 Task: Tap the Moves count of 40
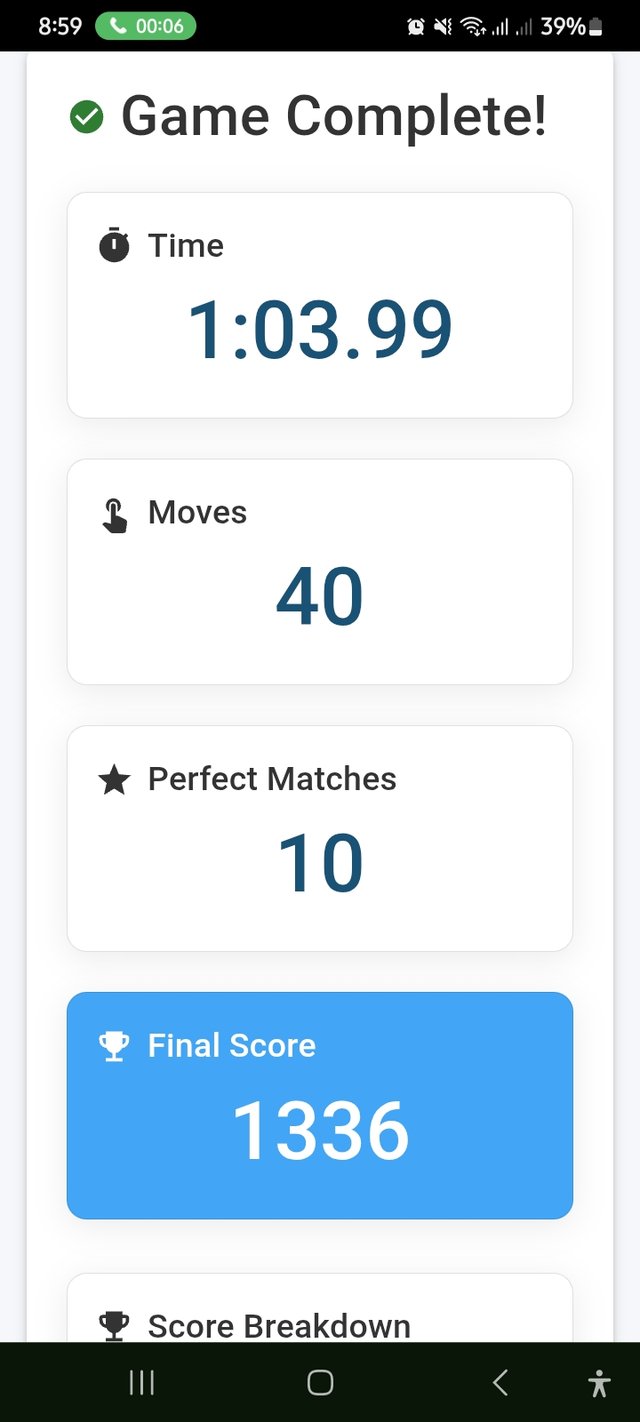point(320,597)
